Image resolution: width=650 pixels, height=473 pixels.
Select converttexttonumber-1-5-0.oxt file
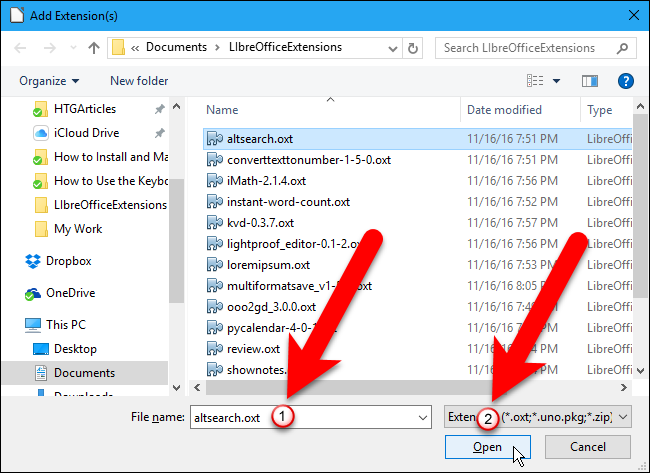click(418, 160)
